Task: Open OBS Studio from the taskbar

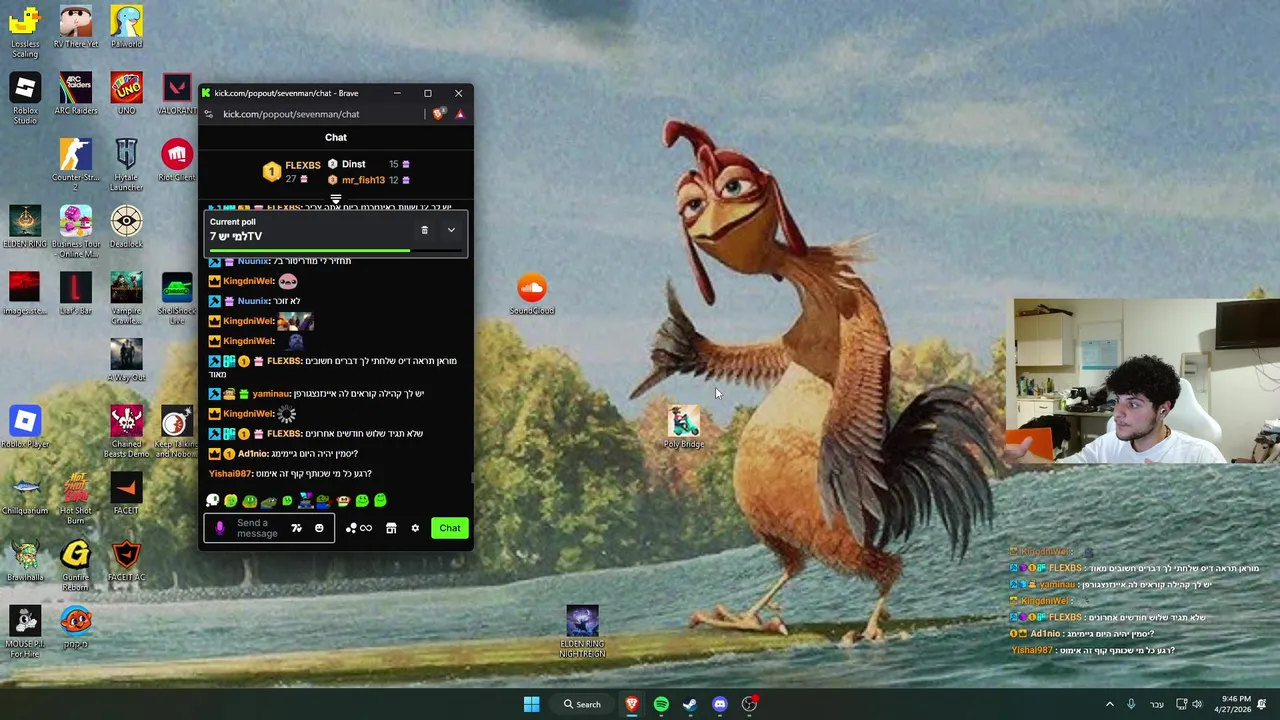Action: tap(749, 704)
